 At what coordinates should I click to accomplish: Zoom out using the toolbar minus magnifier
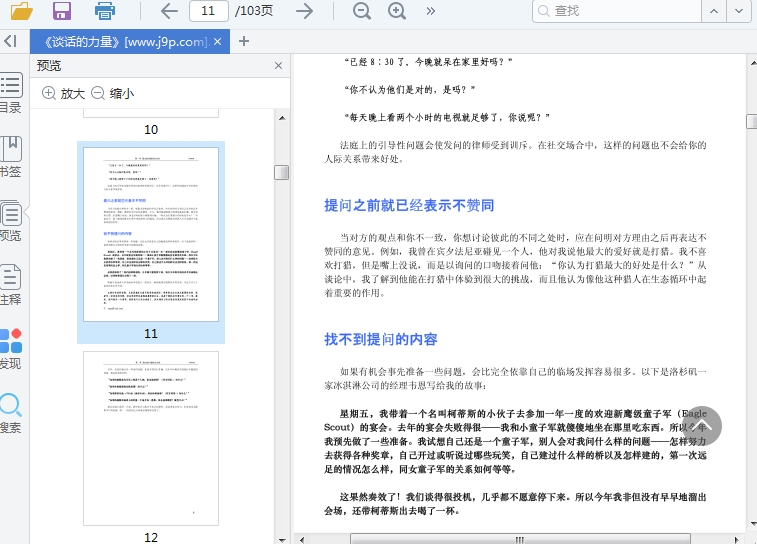tap(361, 11)
